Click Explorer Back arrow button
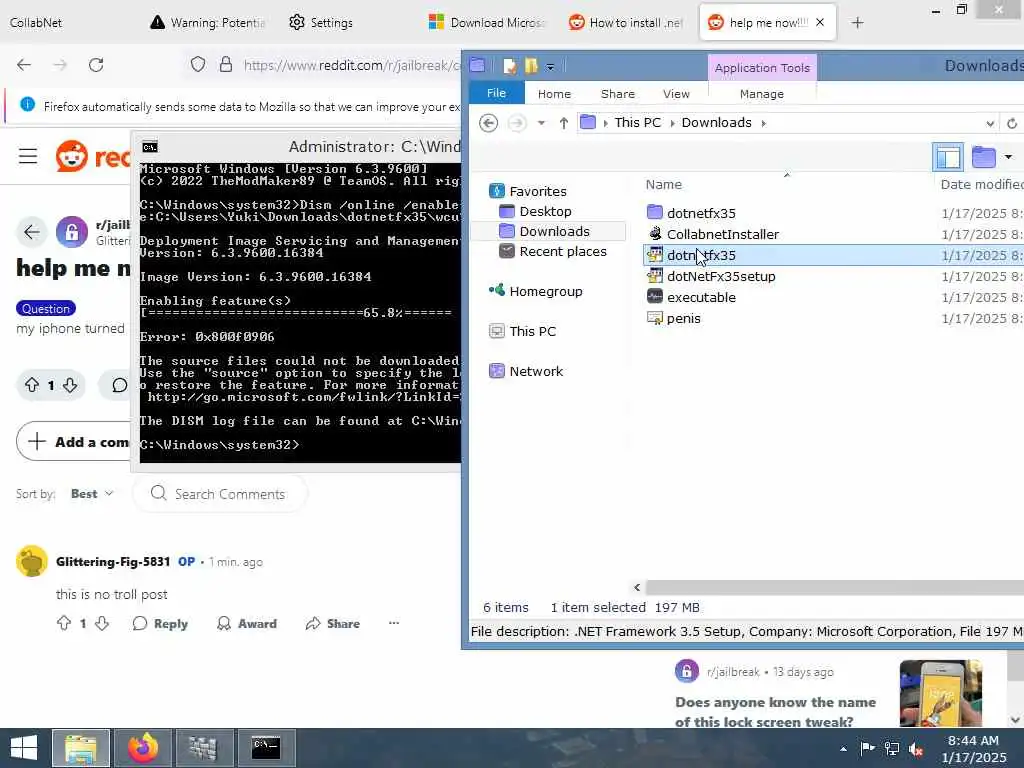The image size is (1024, 768). 488,123
